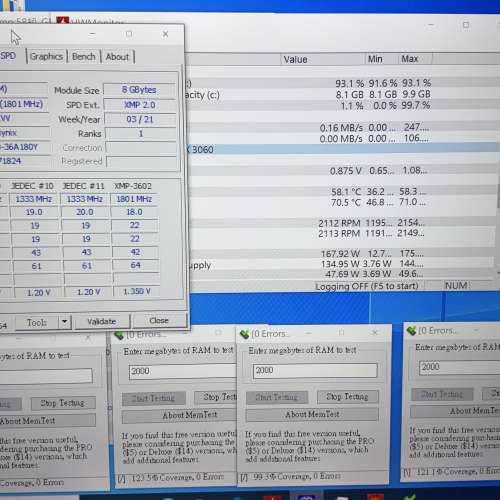500x500 pixels.
Task: Click the '99.7 %' max utilization value
Action: (416, 105)
